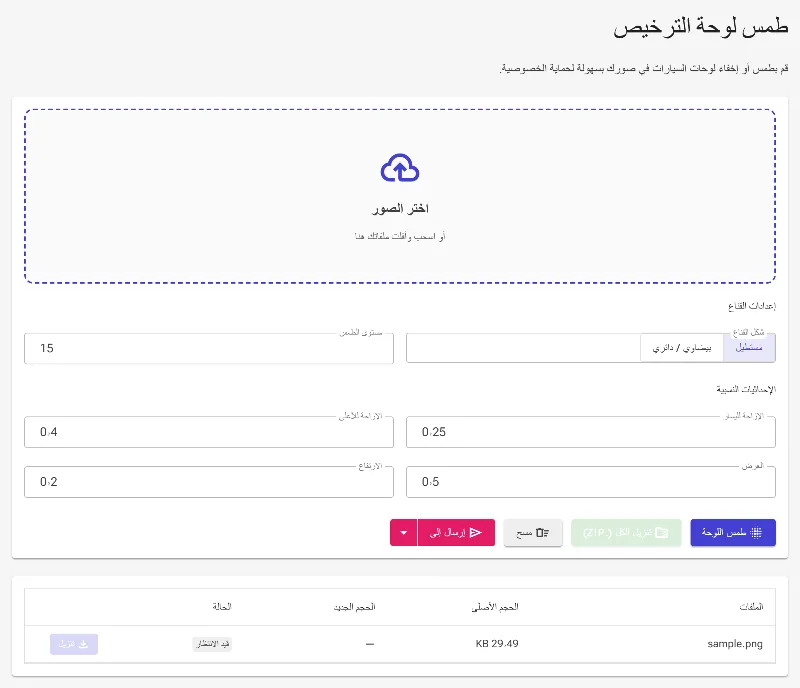Screen dimensions: 800x688
Task: Click the طمس اللوحة blur button
Action: (x=733, y=532)
